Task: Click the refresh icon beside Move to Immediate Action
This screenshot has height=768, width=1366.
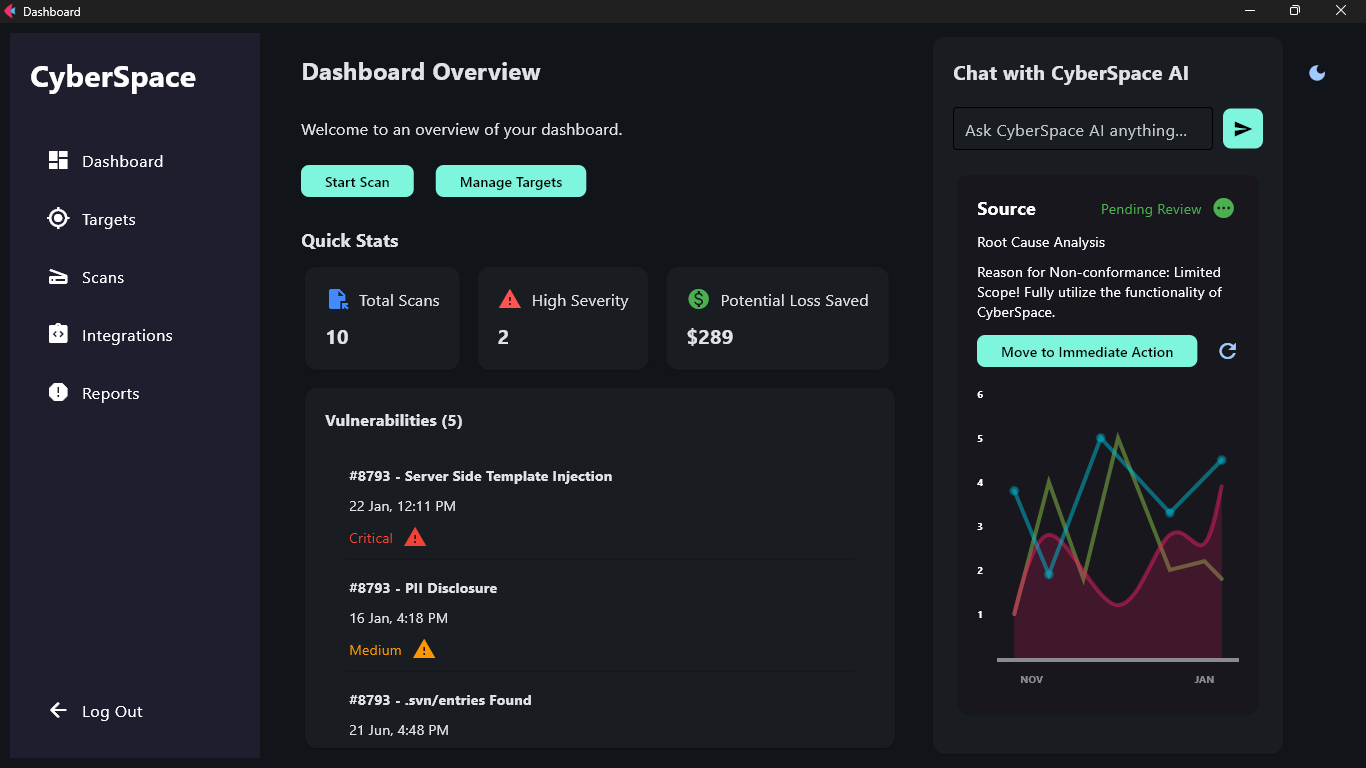Action: pyautogui.click(x=1227, y=351)
